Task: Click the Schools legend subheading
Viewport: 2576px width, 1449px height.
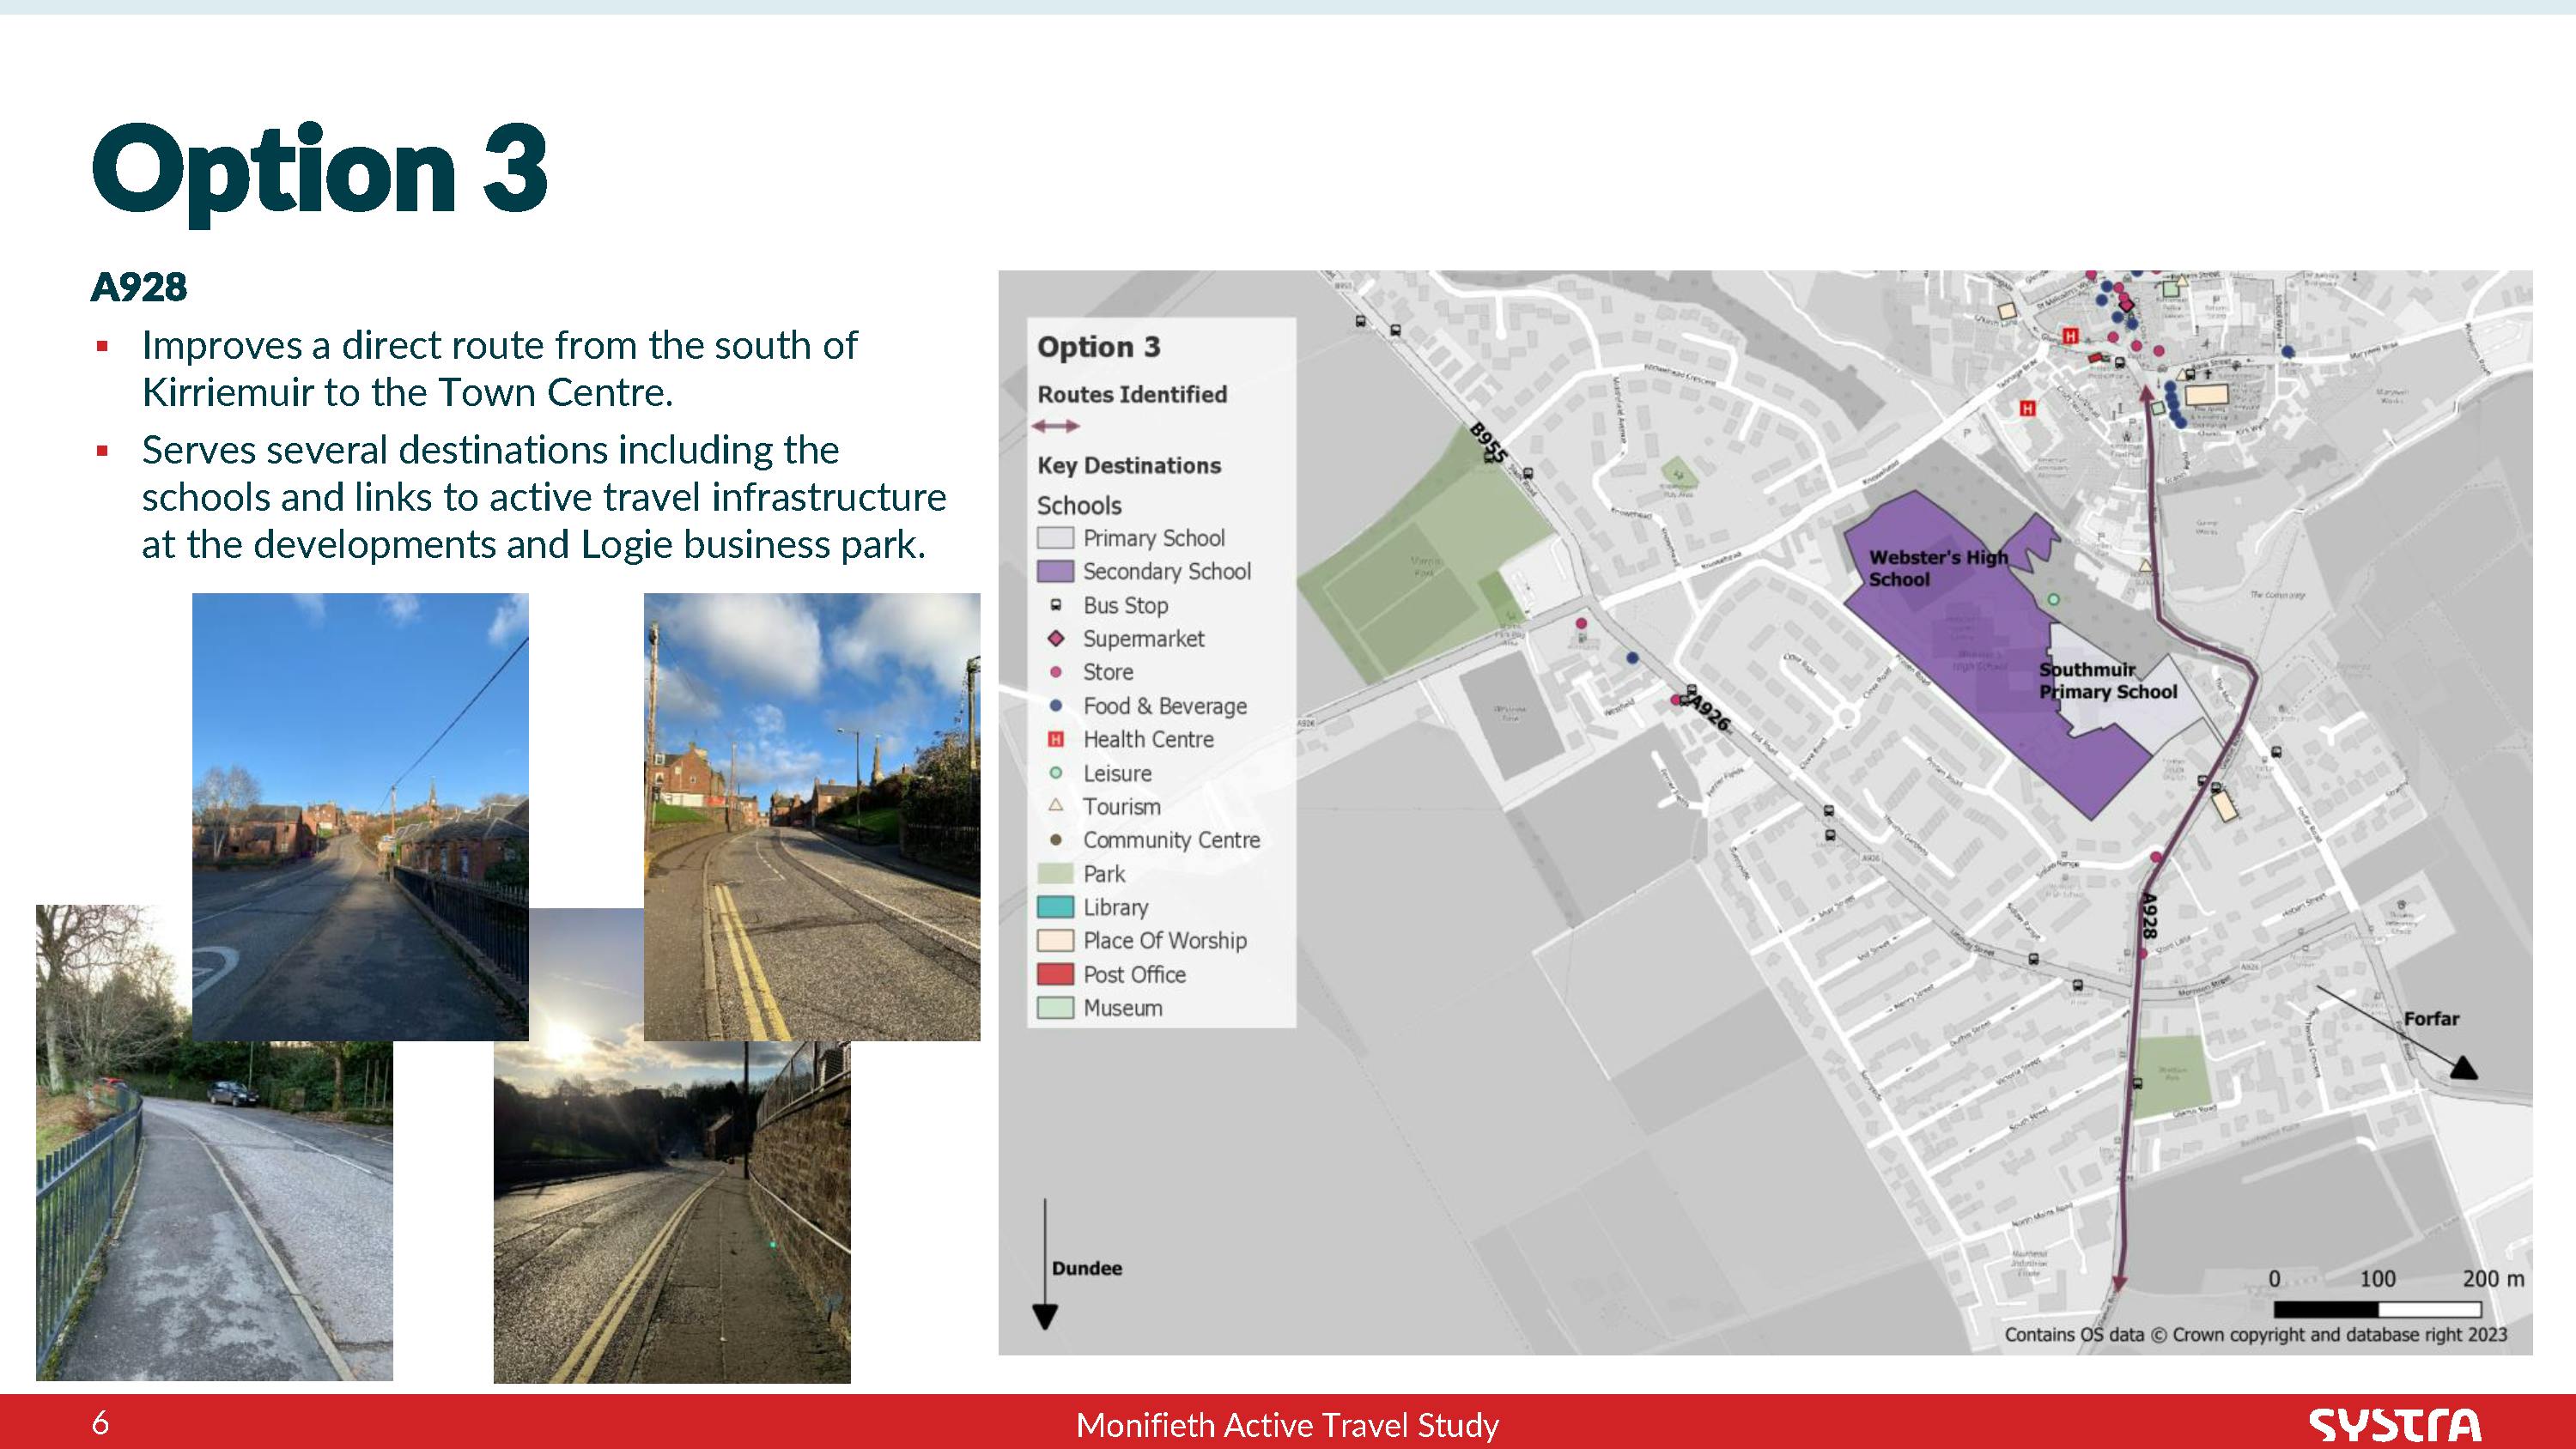Action: tap(1079, 505)
